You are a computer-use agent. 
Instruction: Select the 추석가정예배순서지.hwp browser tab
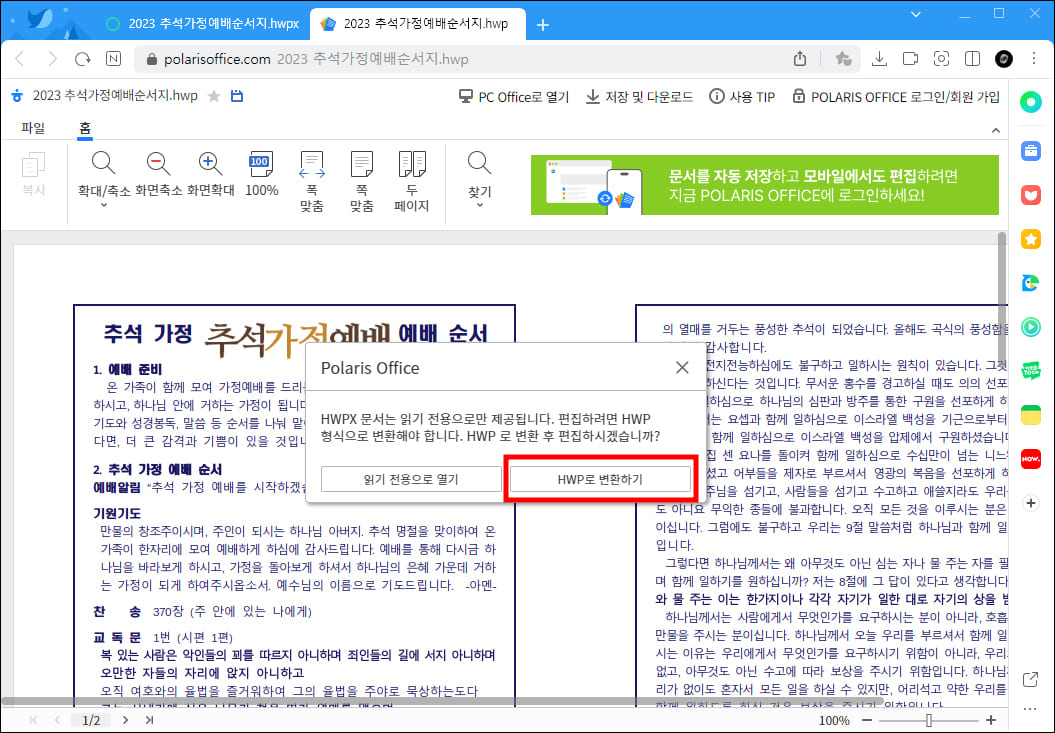[x=417, y=24]
